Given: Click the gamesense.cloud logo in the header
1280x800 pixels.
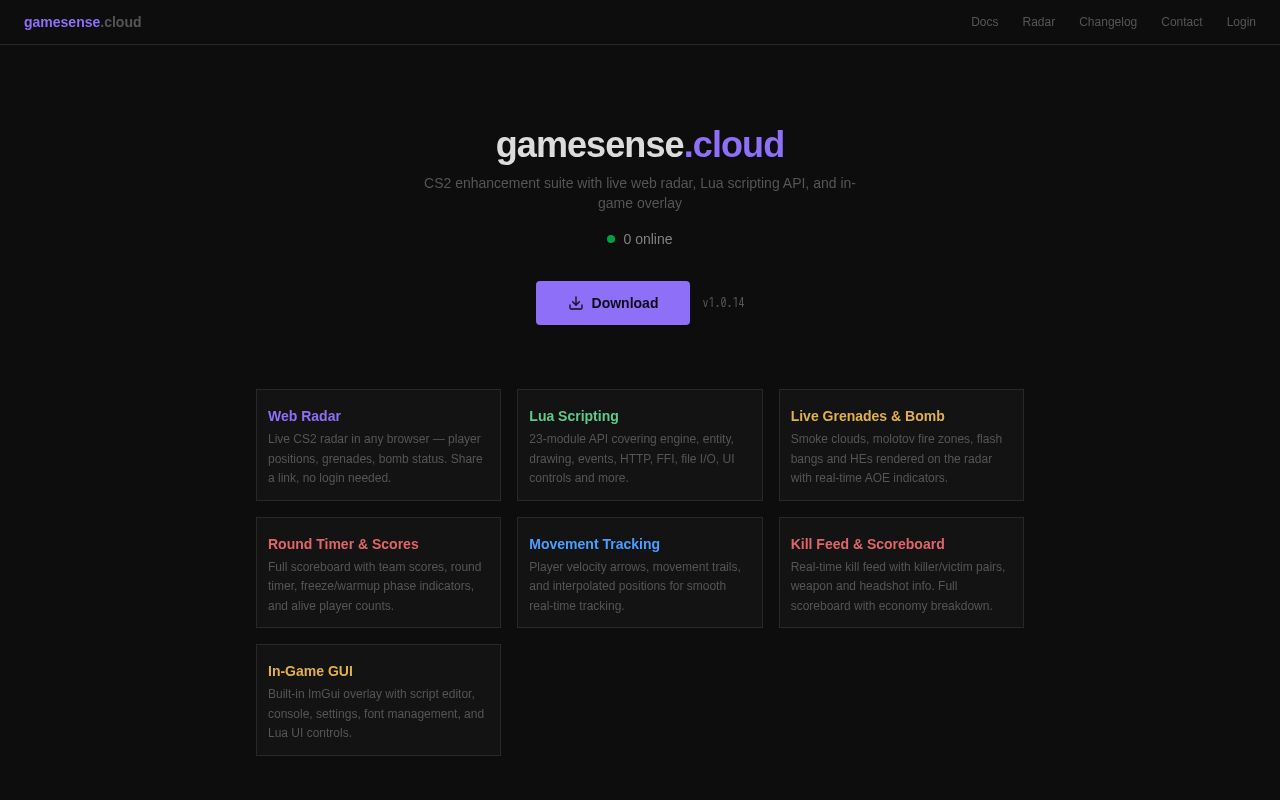Looking at the screenshot, I should tap(83, 22).
